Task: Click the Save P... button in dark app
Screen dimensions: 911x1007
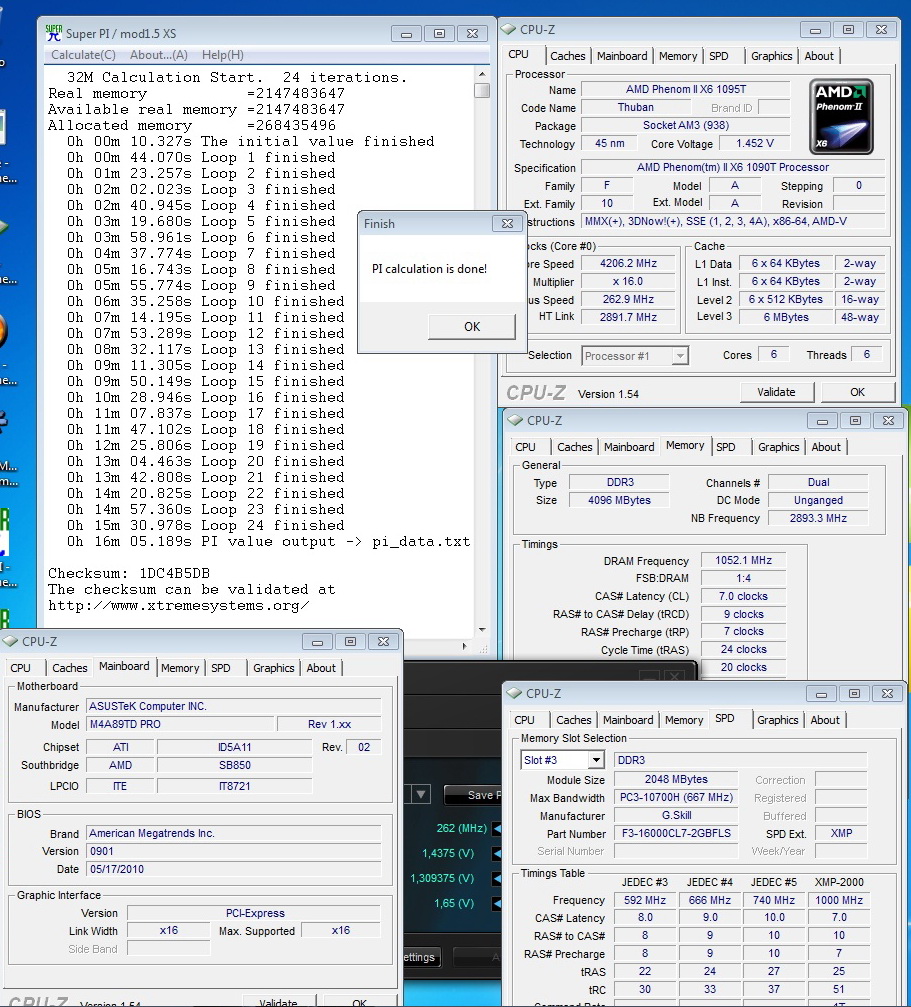Action: click(473, 795)
